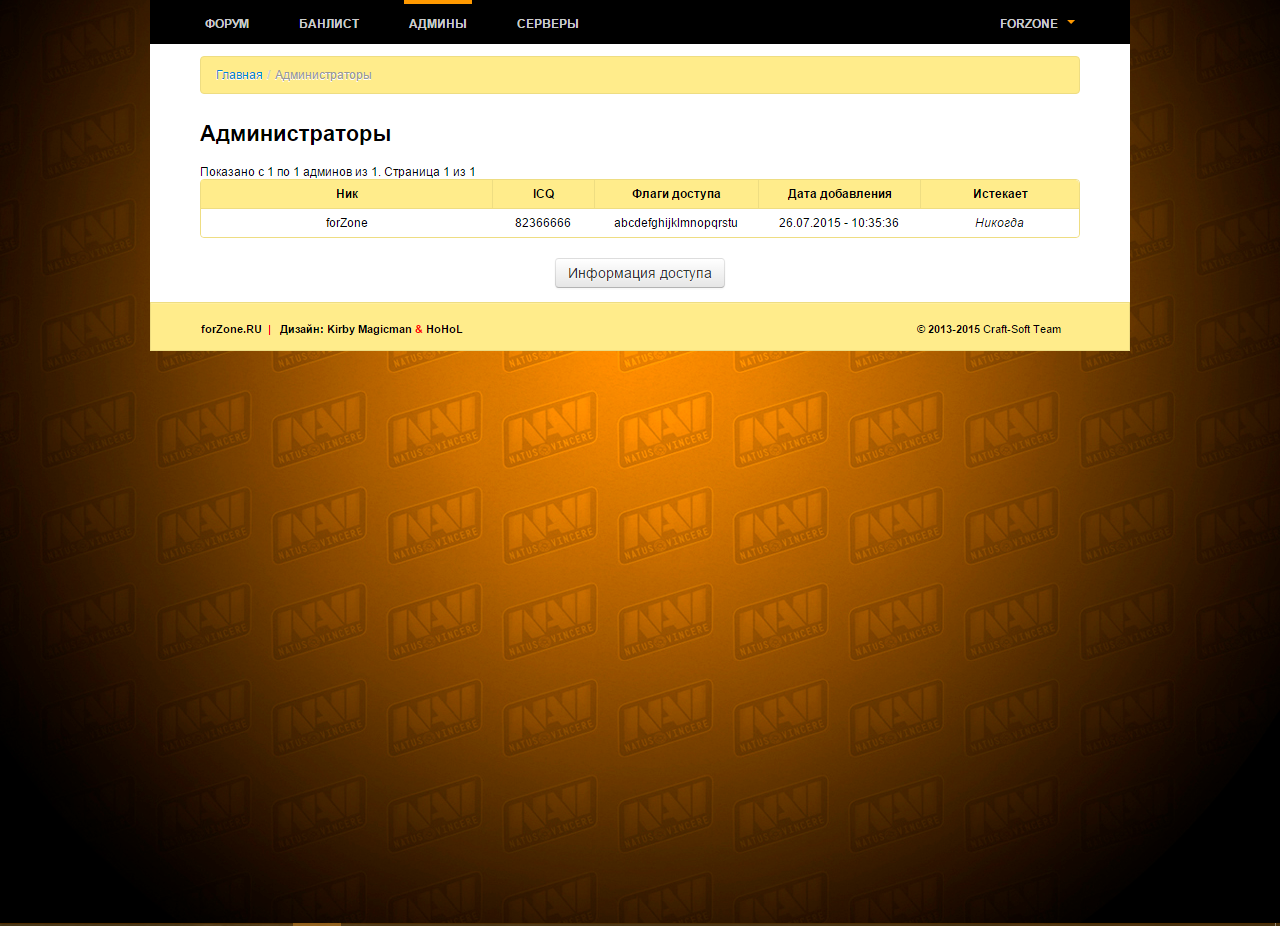Click the HoHoL footer credit
1280x926 pixels.
point(444,329)
